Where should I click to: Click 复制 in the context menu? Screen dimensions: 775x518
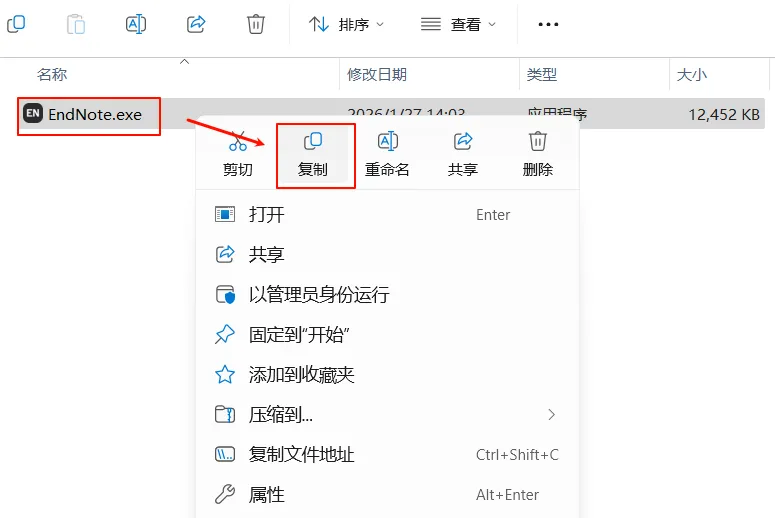pyautogui.click(x=313, y=155)
